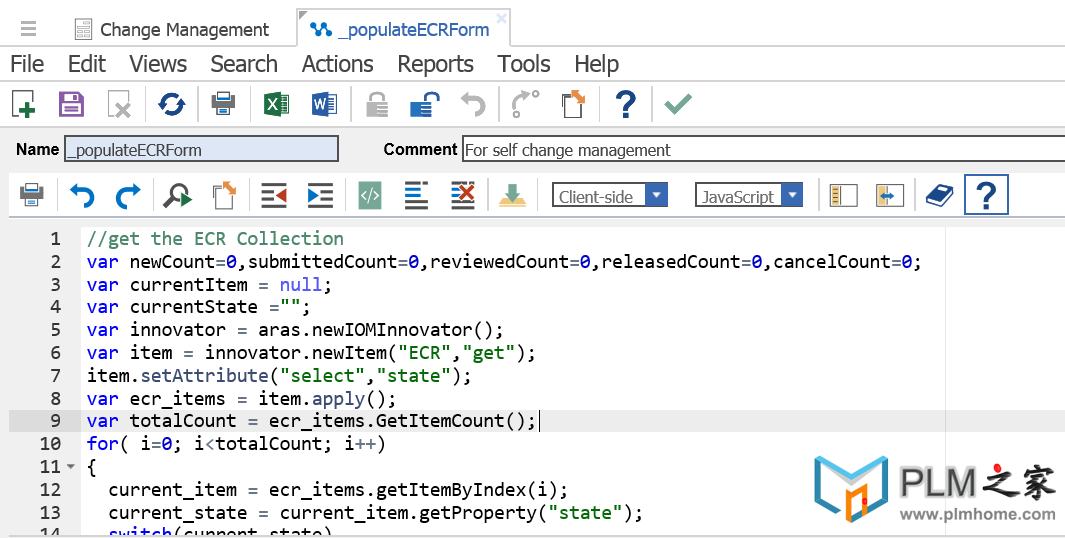Switch to the Change Management tab

pos(171,30)
